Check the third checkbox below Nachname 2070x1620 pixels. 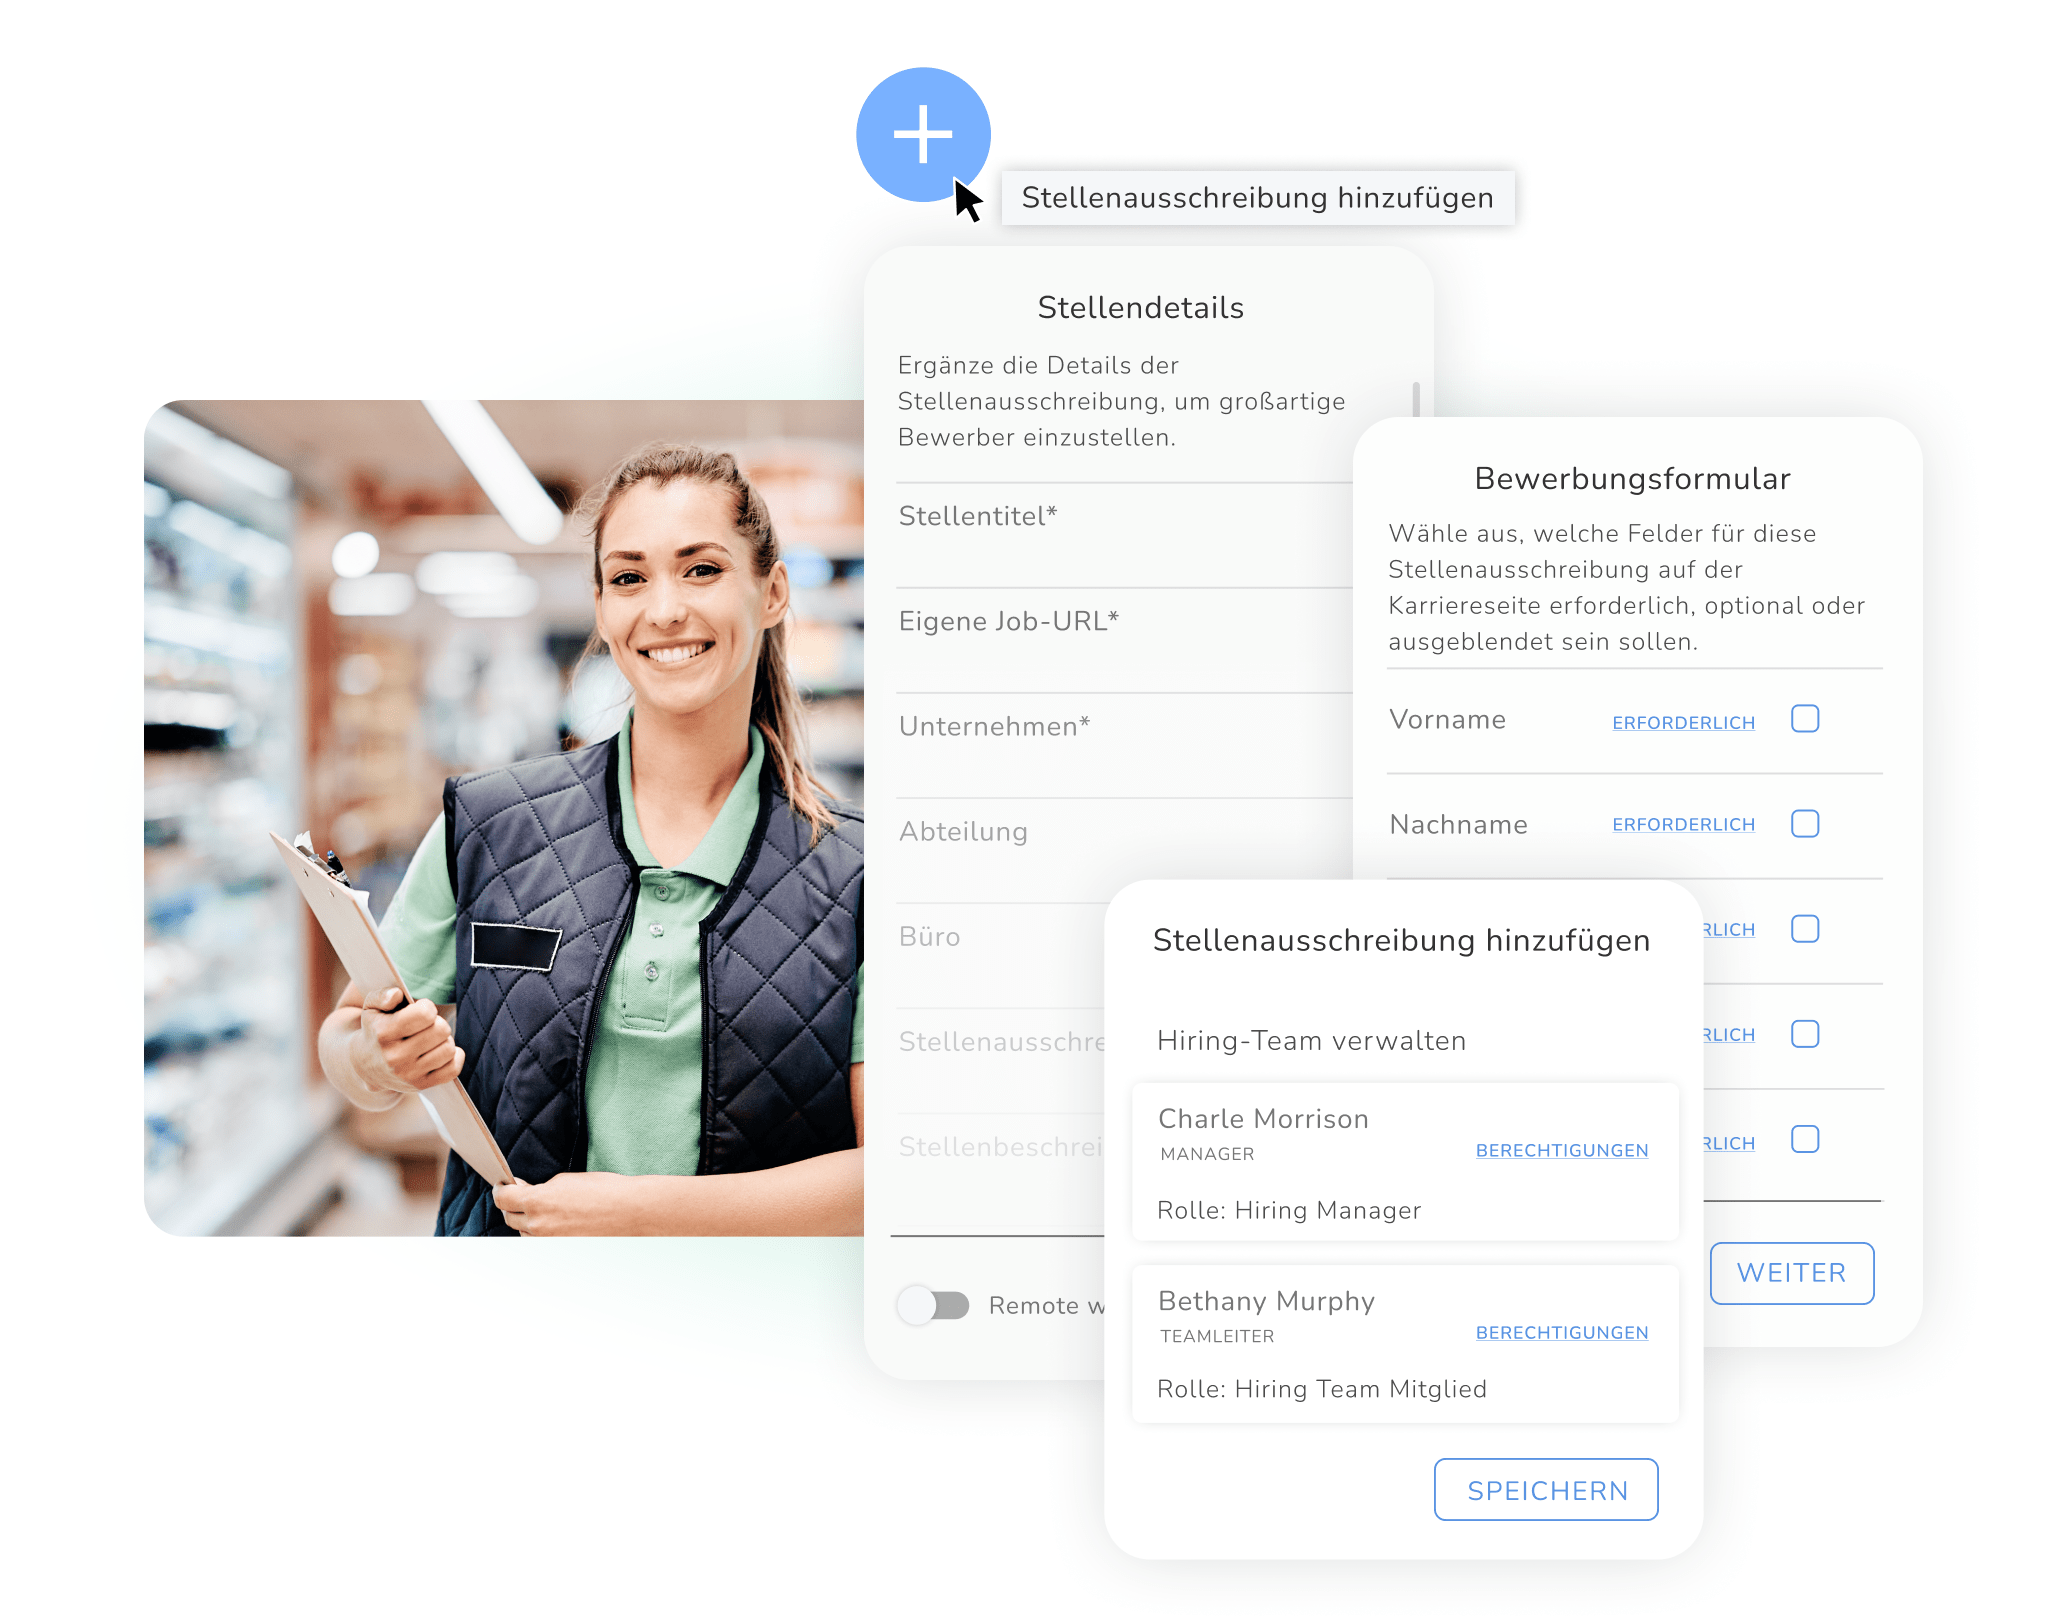click(1805, 929)
